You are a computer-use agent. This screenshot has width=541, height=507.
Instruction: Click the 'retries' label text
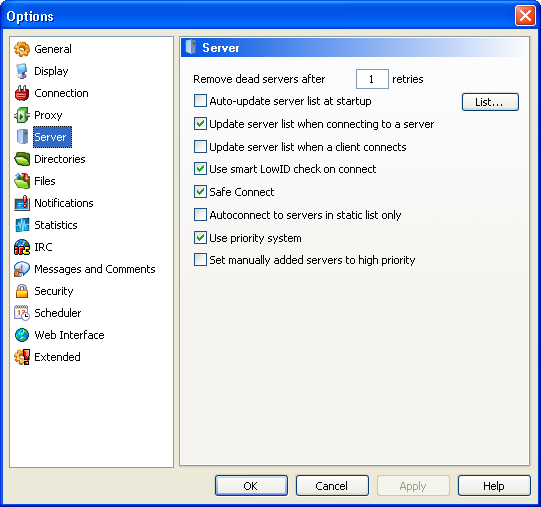(x=408, y=79)
